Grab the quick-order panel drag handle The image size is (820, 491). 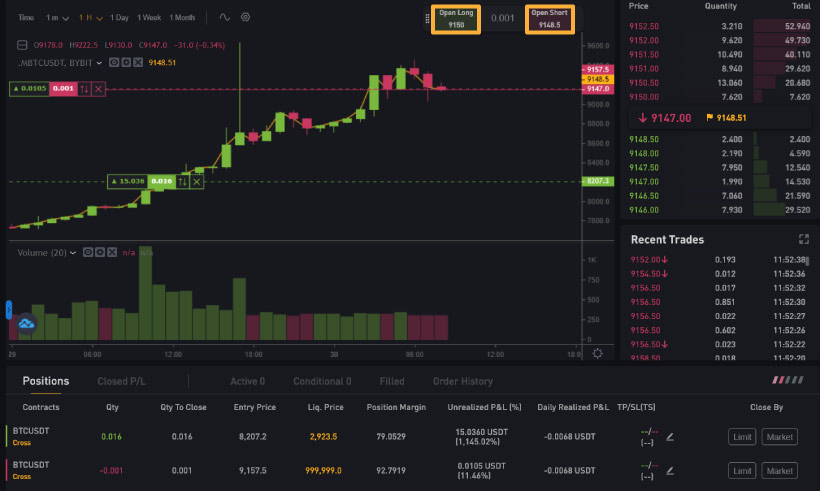pos(427,18)
